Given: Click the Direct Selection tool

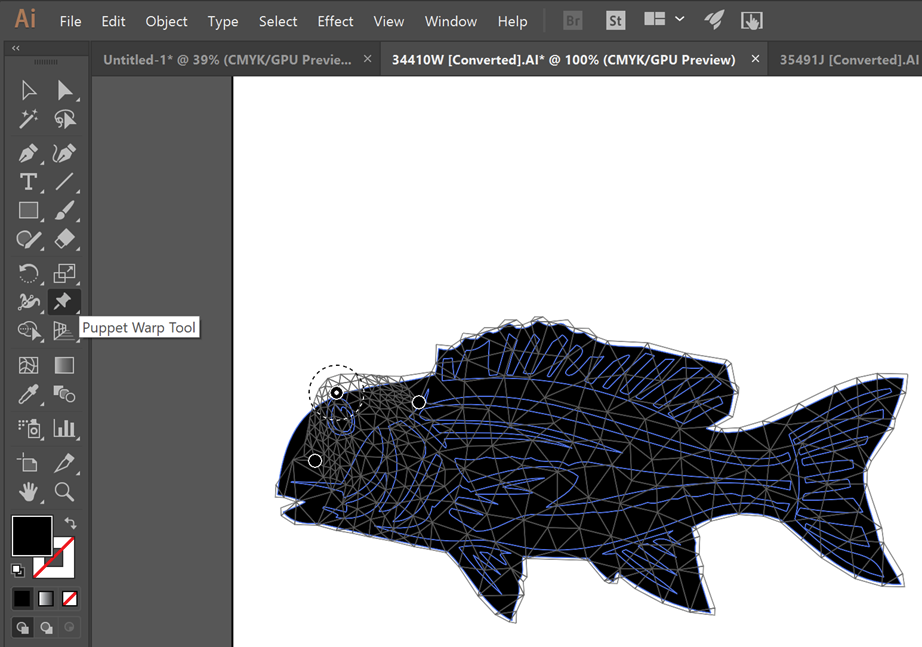Looking at the screenshot, I should tap(64, 91).
